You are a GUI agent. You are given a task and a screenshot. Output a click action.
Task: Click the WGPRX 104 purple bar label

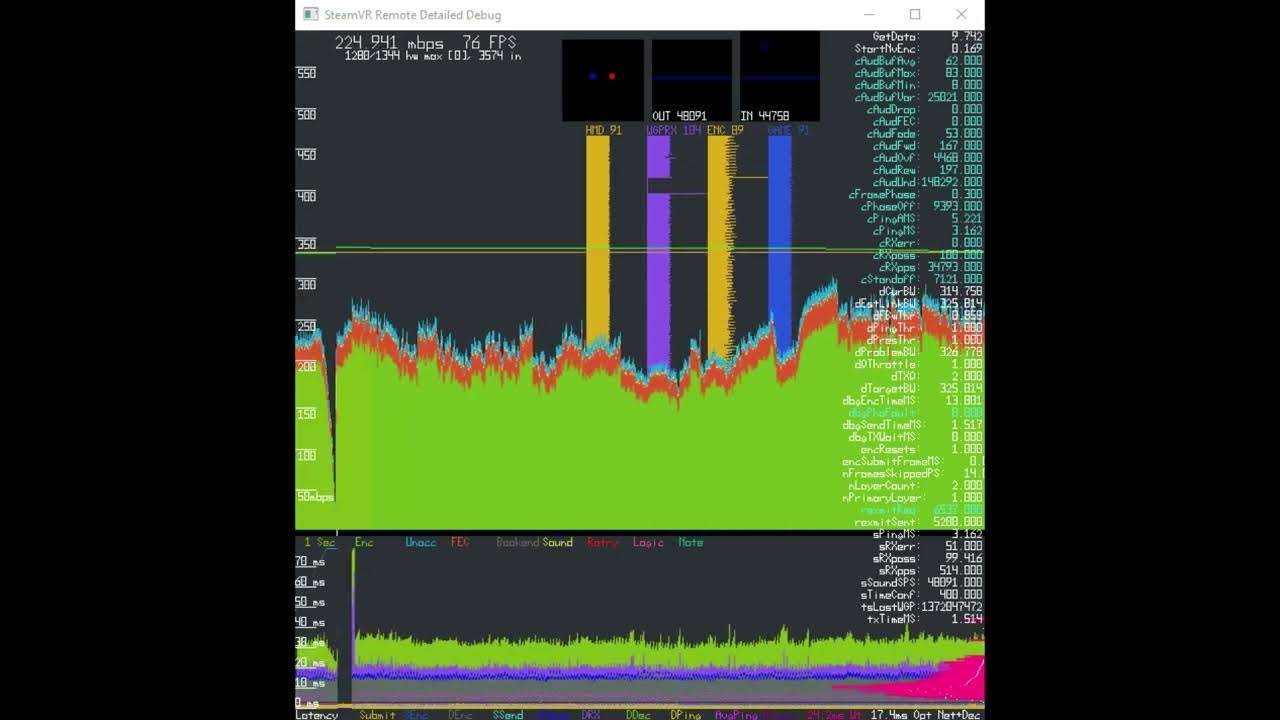click(673, 131)
